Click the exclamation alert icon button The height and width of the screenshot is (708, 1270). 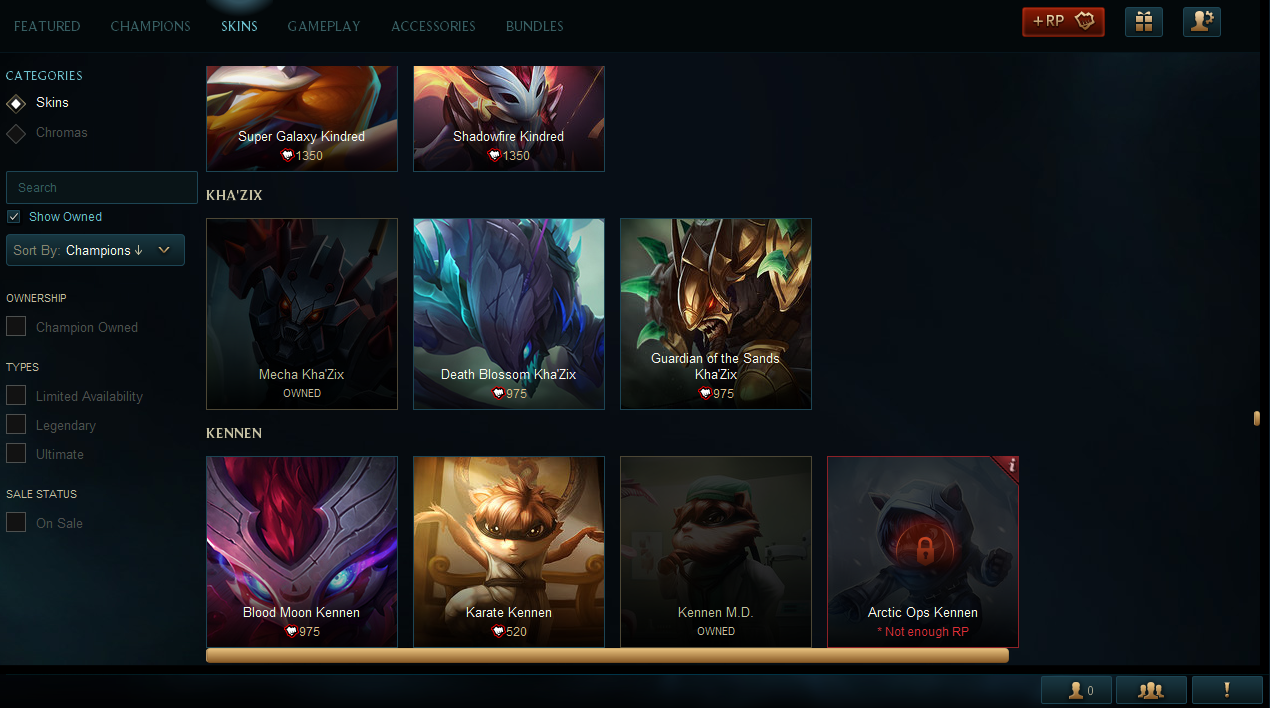[1226, 690]
